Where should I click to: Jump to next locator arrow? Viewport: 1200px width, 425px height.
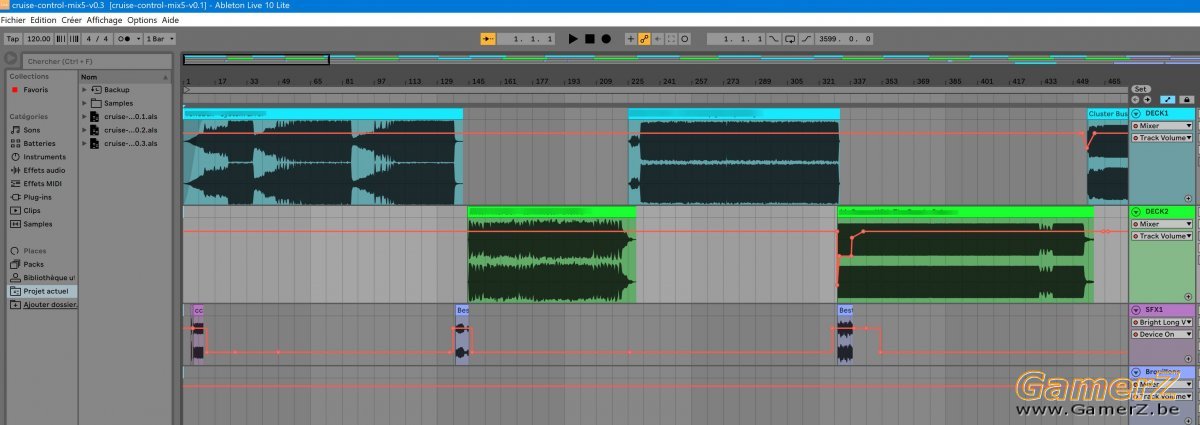[1147, 99]
